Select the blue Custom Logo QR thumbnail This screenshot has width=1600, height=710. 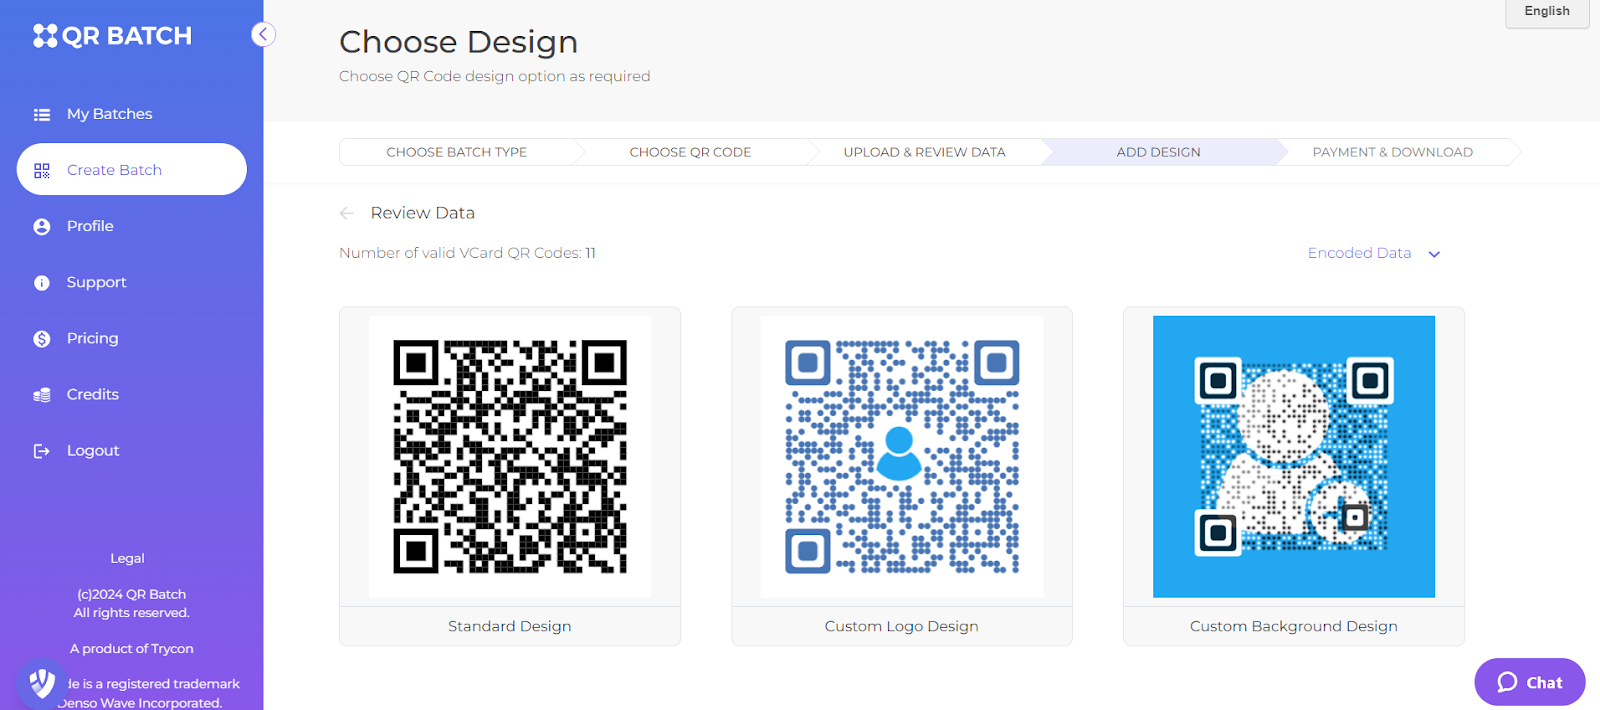tap(902, 457)
